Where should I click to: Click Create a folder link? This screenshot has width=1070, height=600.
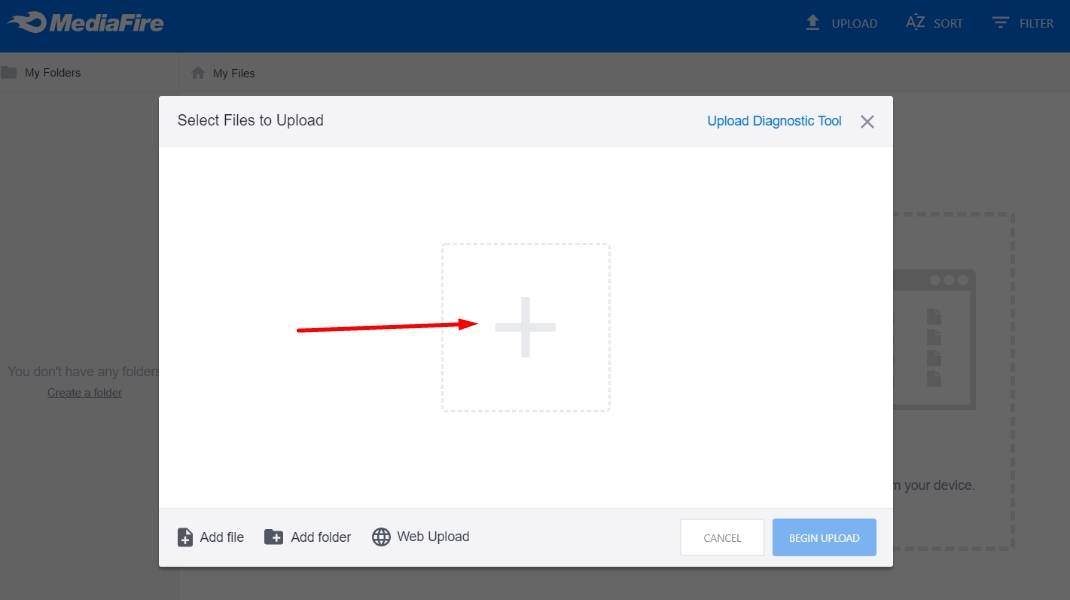[85, 392]
